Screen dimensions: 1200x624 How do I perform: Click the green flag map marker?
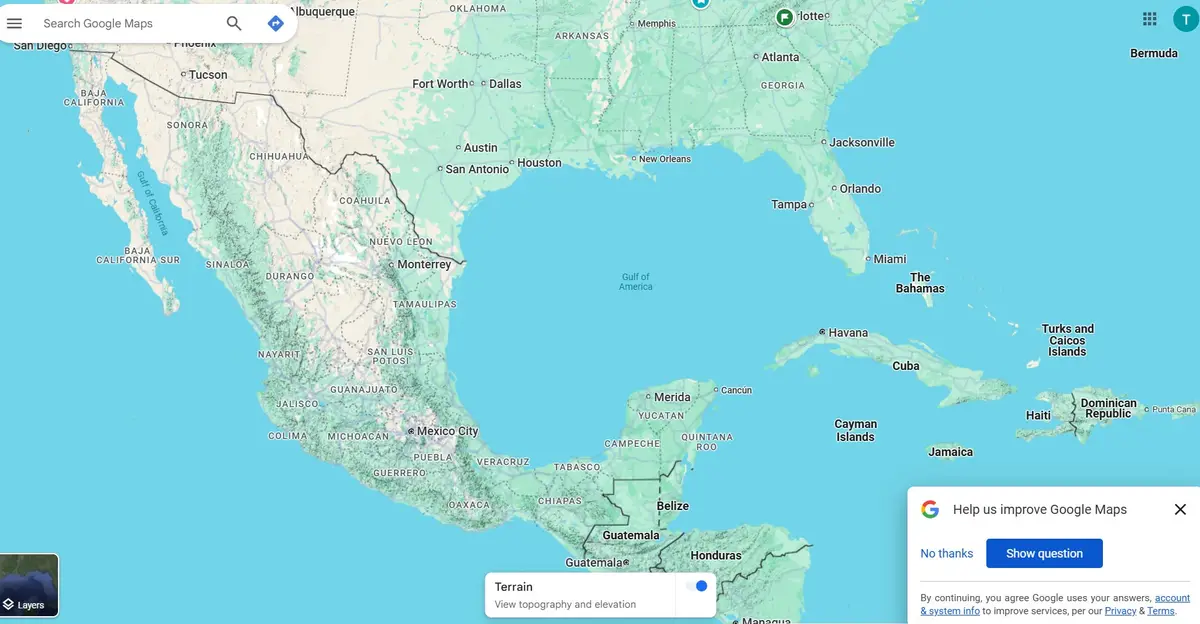(x=786, y=17)
